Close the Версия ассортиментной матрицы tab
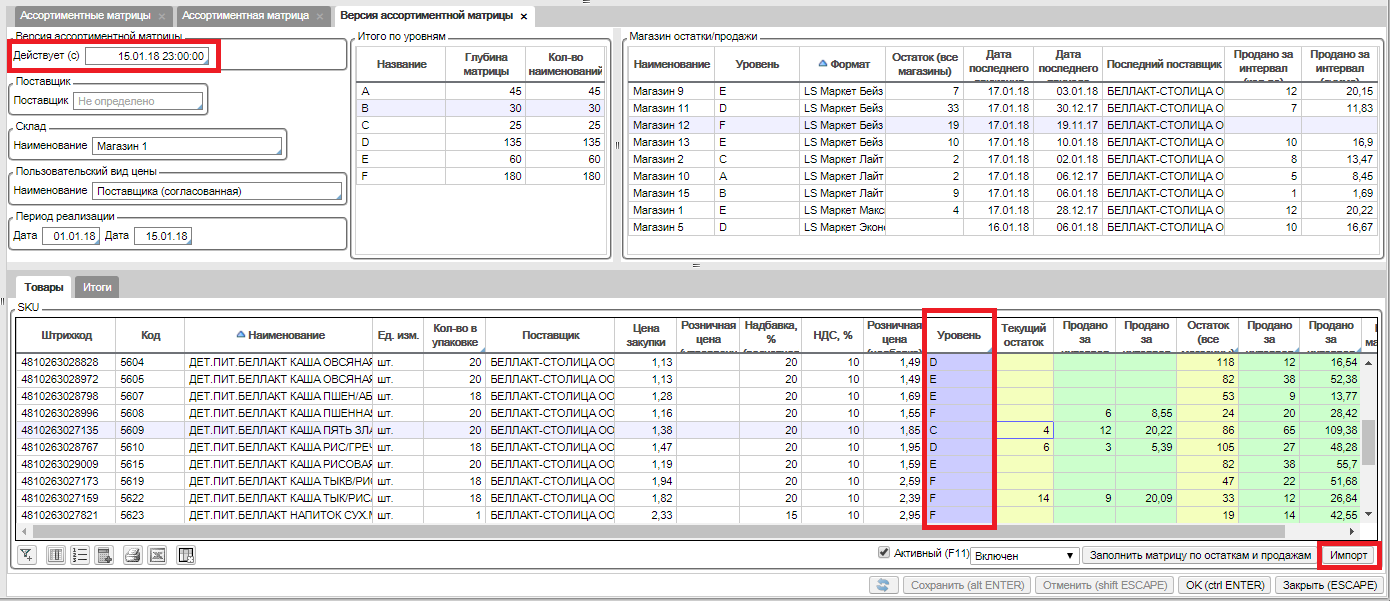 (524, 16)
